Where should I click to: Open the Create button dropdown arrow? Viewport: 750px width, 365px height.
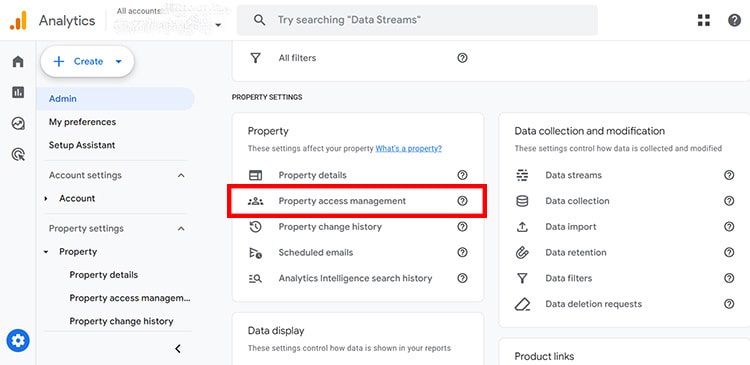click(x=119, y=62)
